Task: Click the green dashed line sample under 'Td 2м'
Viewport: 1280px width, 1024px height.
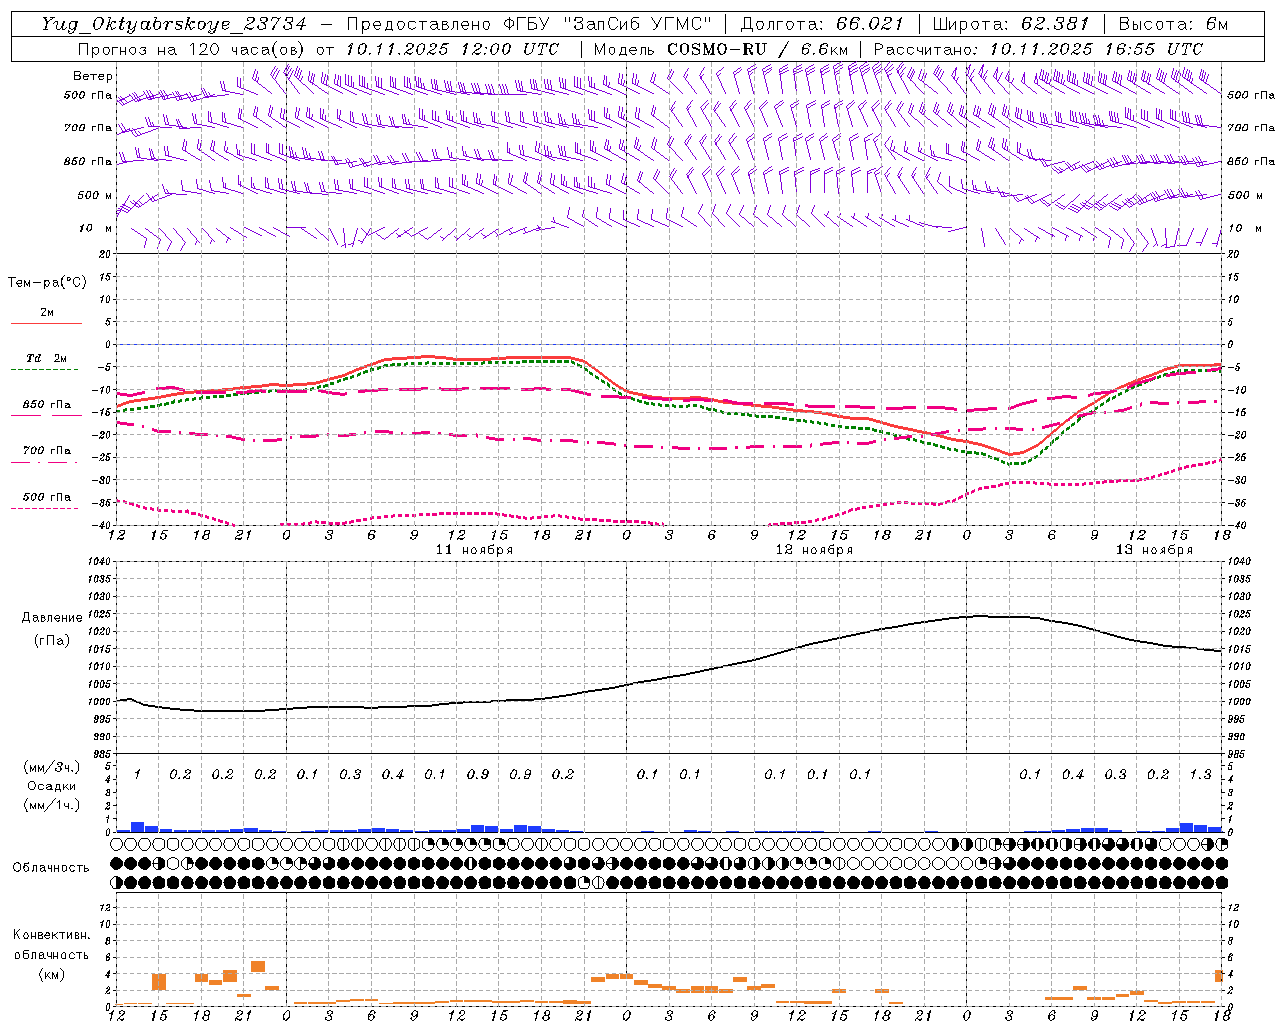Action: tap(44, 370)
